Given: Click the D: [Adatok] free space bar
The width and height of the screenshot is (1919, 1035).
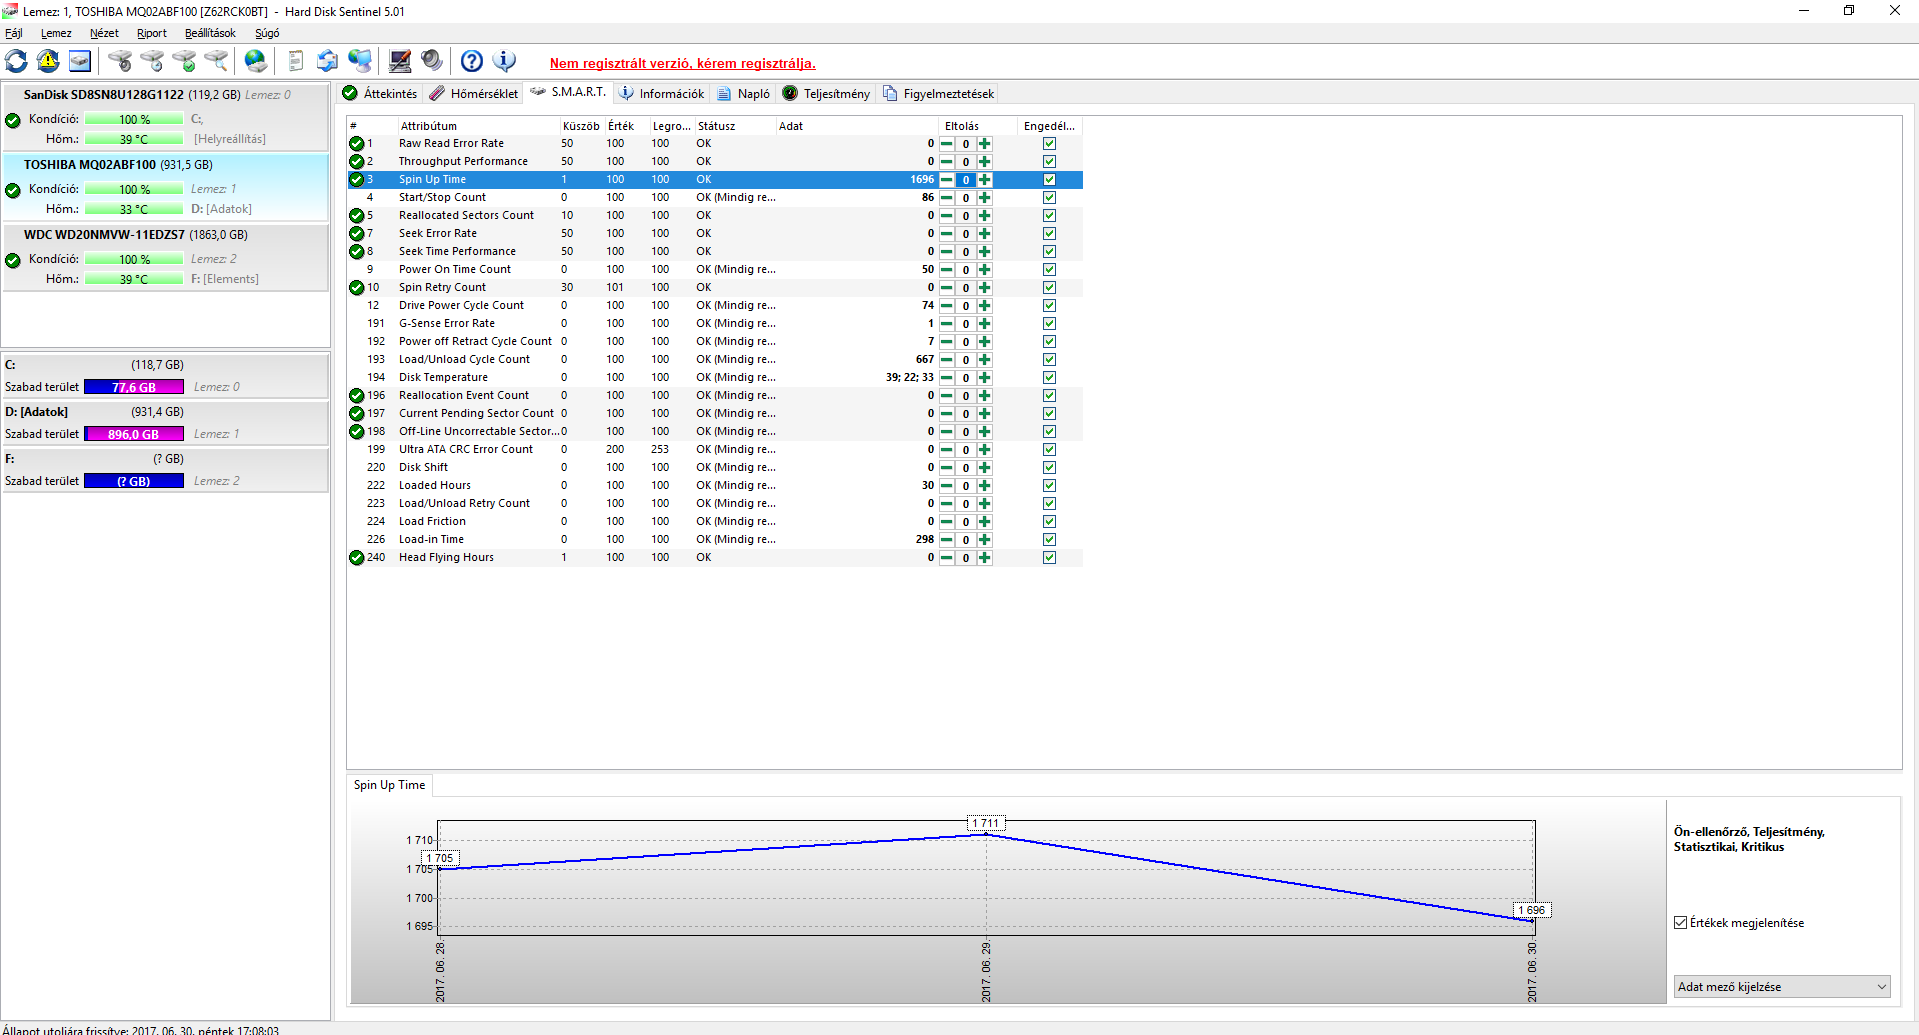Looking at the screenshot, I should point(134,434).
